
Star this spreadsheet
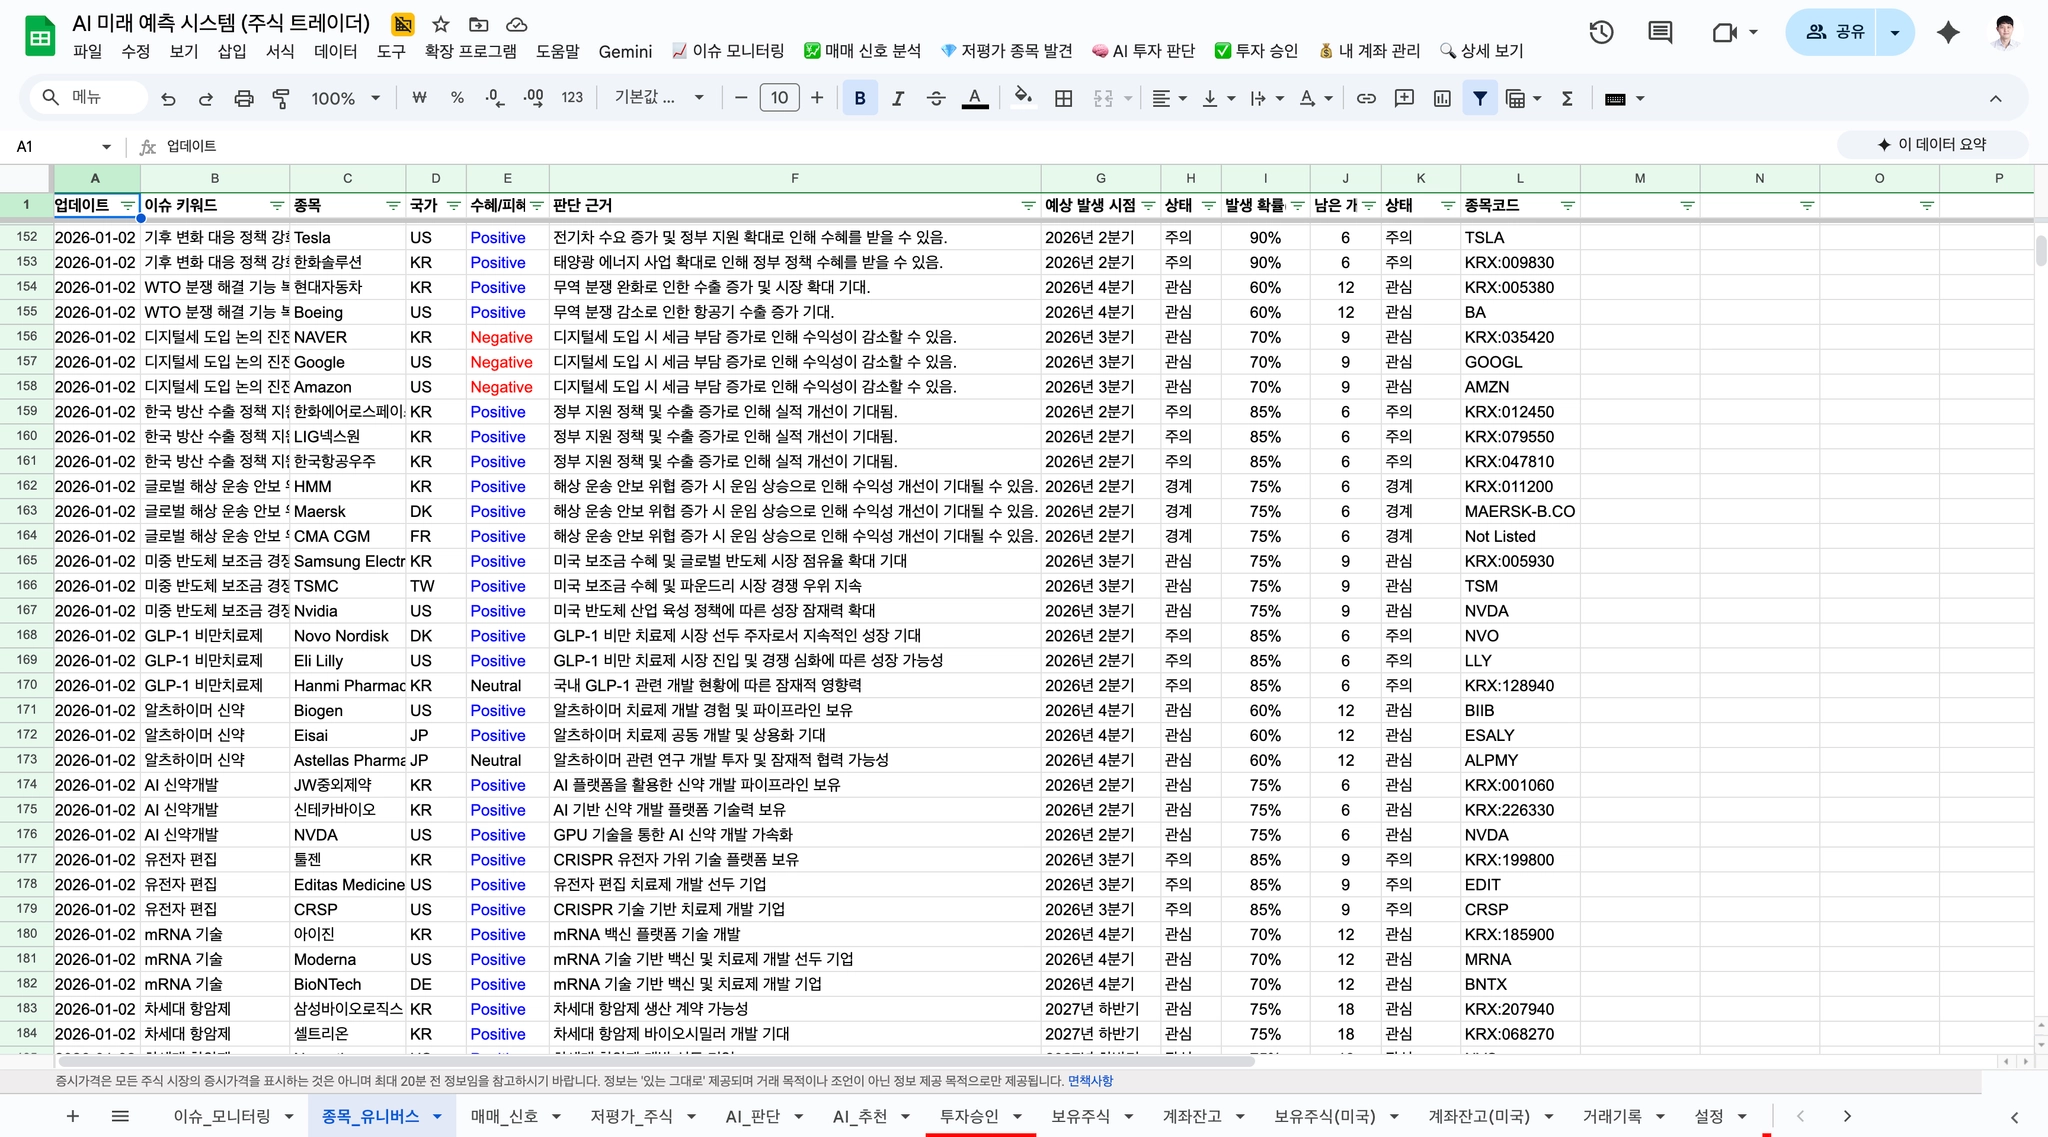click(441, 24)
